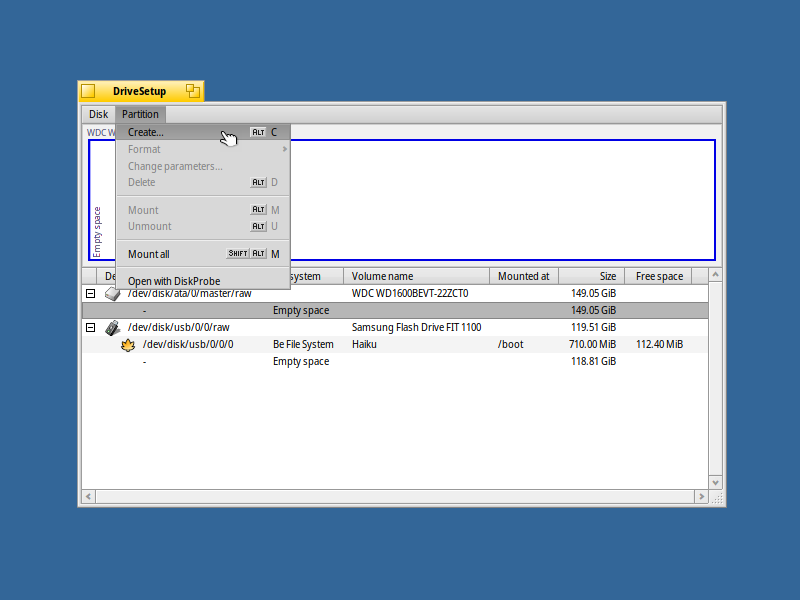Sort by the Size column header

coord(592,276)
